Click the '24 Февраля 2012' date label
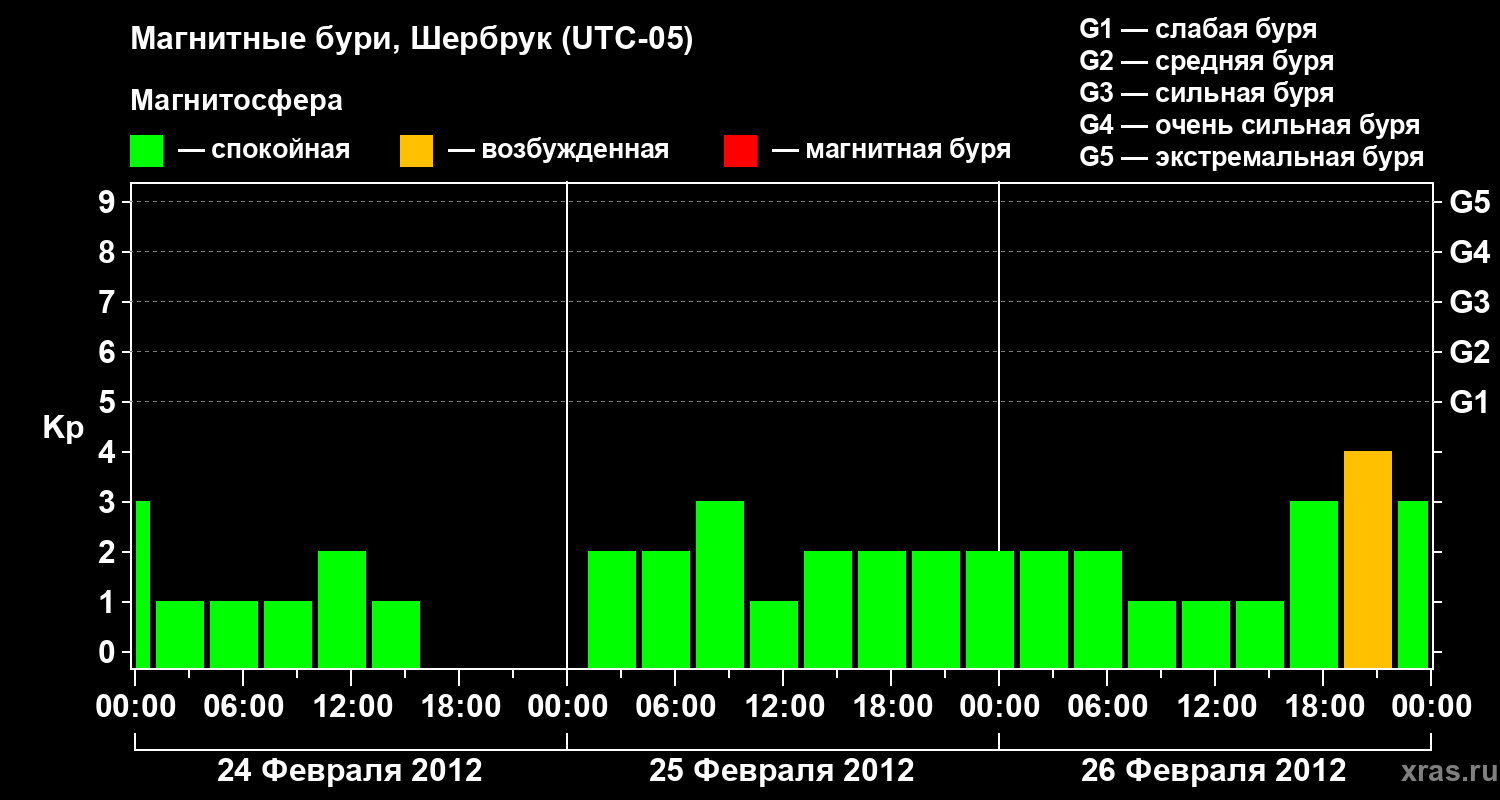 coord(350,771)
